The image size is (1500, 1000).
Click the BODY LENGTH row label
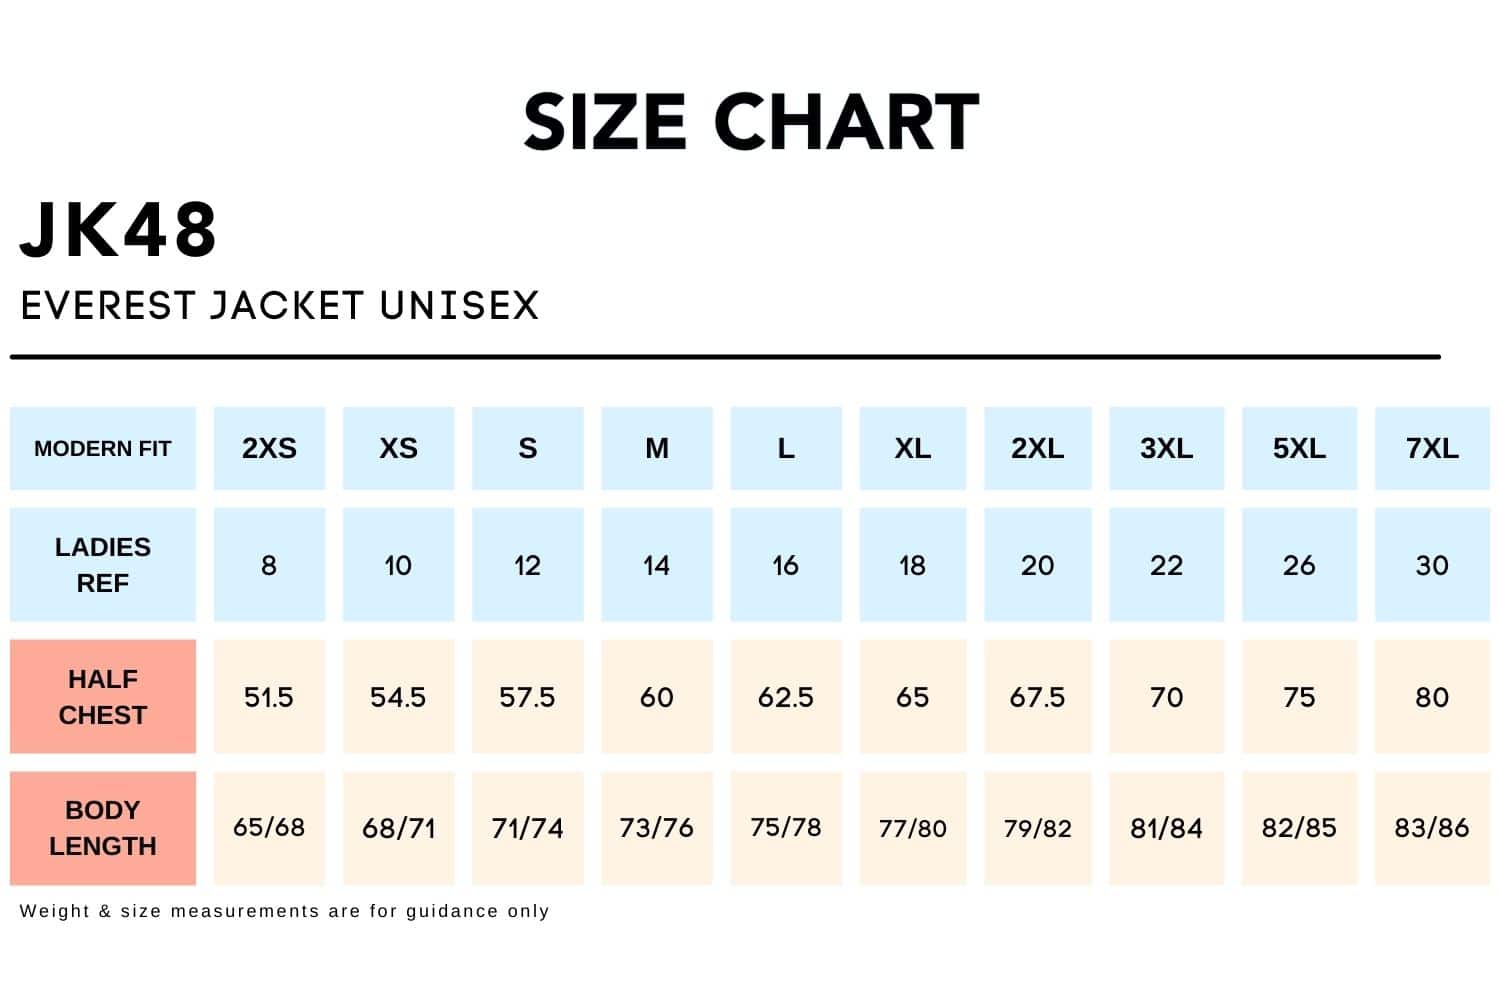pos(103,828)
